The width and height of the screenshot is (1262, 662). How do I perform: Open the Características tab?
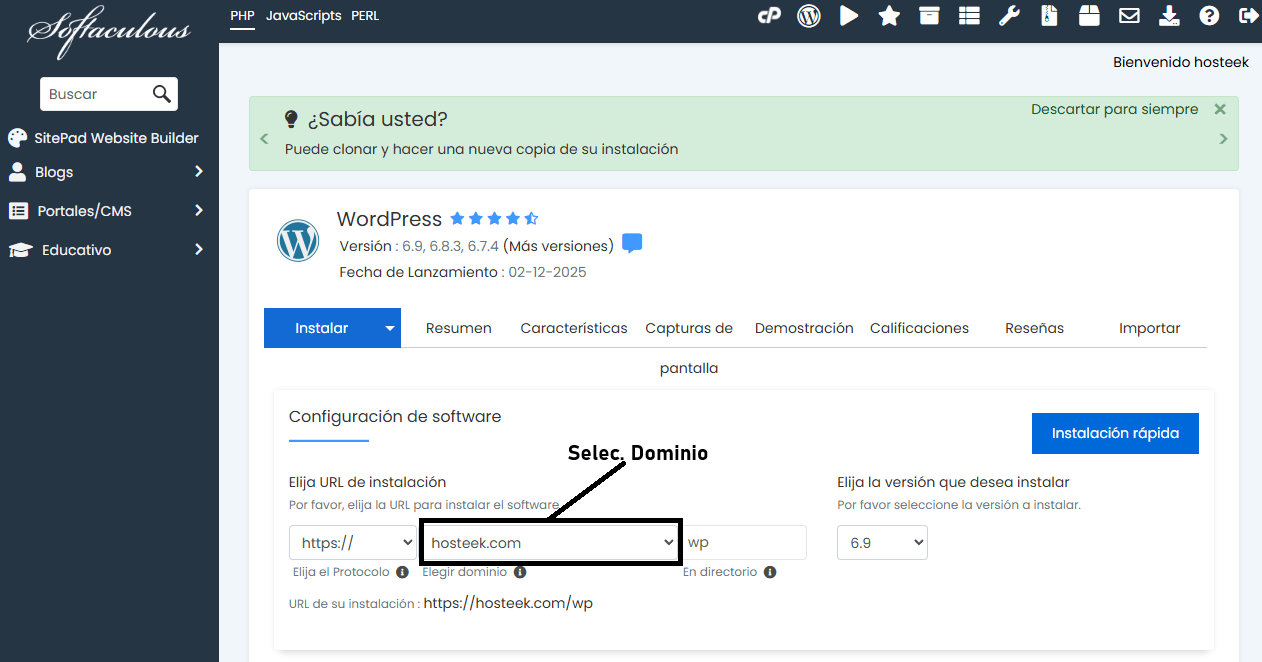point(574,328)
